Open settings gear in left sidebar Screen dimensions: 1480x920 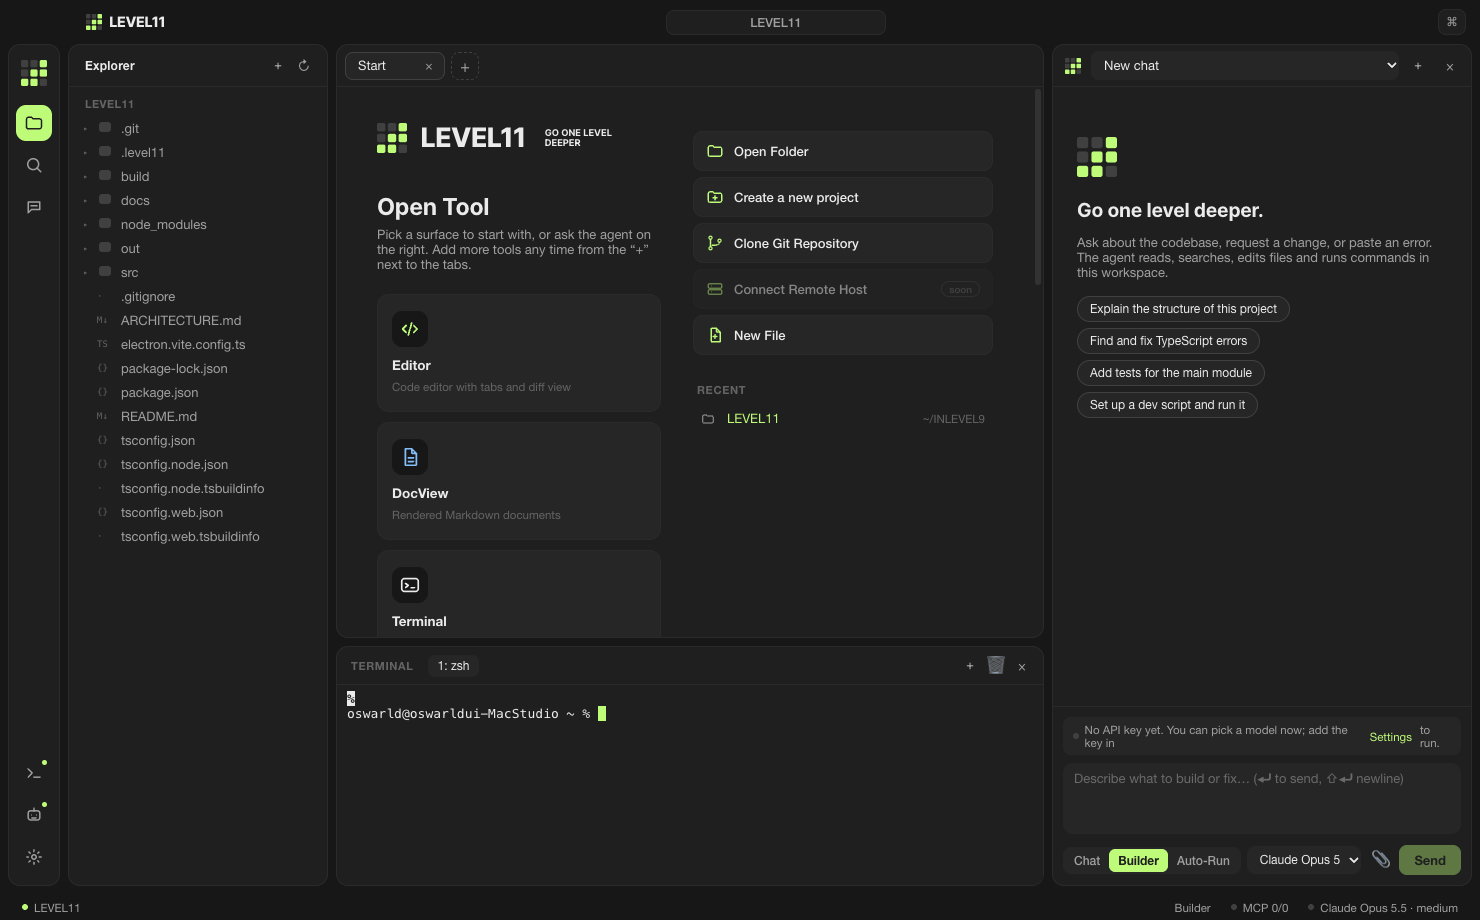click(34, 857)
